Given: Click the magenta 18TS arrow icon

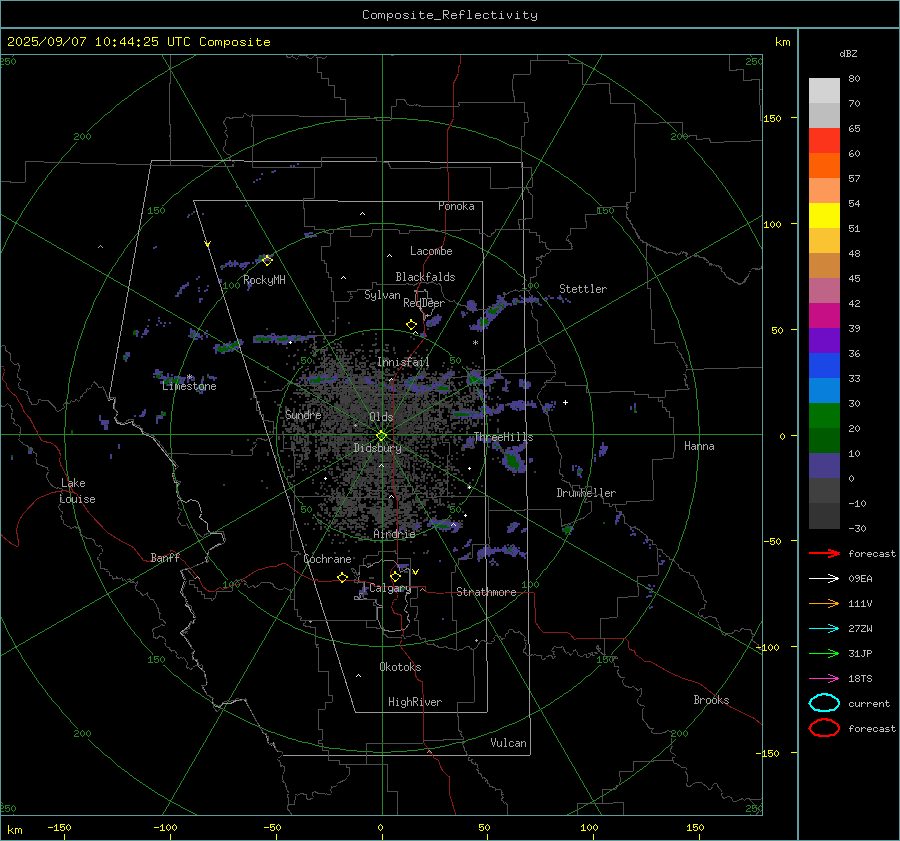Looking at the screenshot, I should [824, 679].
